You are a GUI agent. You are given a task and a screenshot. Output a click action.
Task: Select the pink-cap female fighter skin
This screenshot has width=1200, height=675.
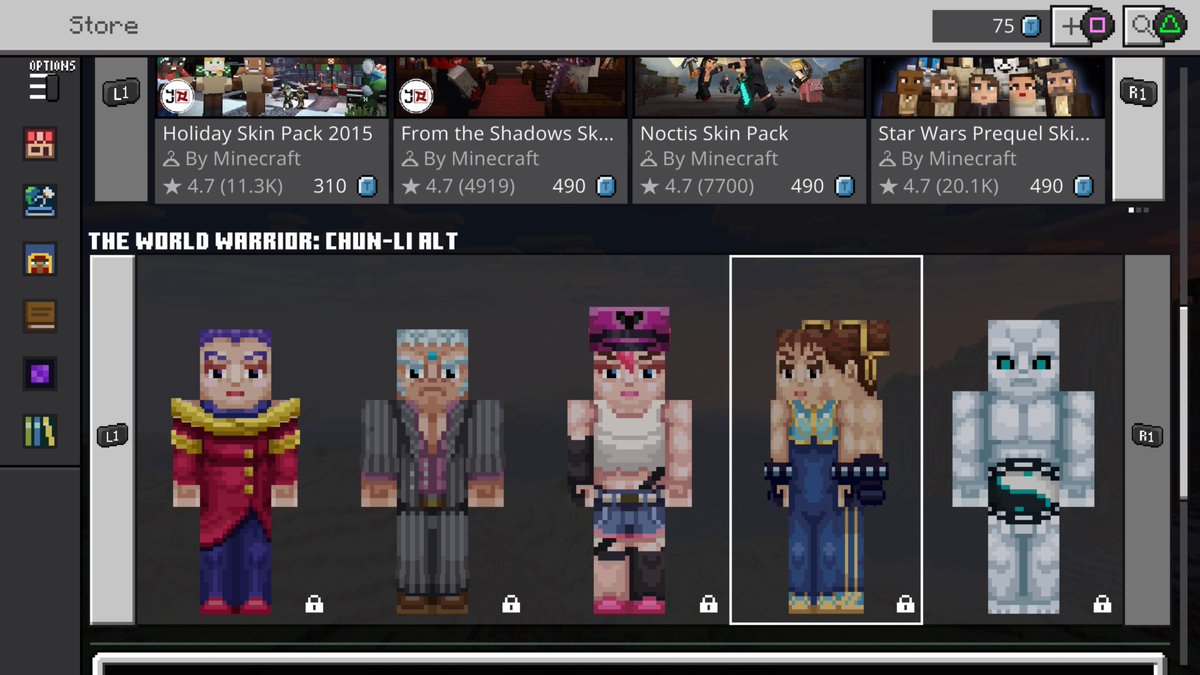(629, 460)
